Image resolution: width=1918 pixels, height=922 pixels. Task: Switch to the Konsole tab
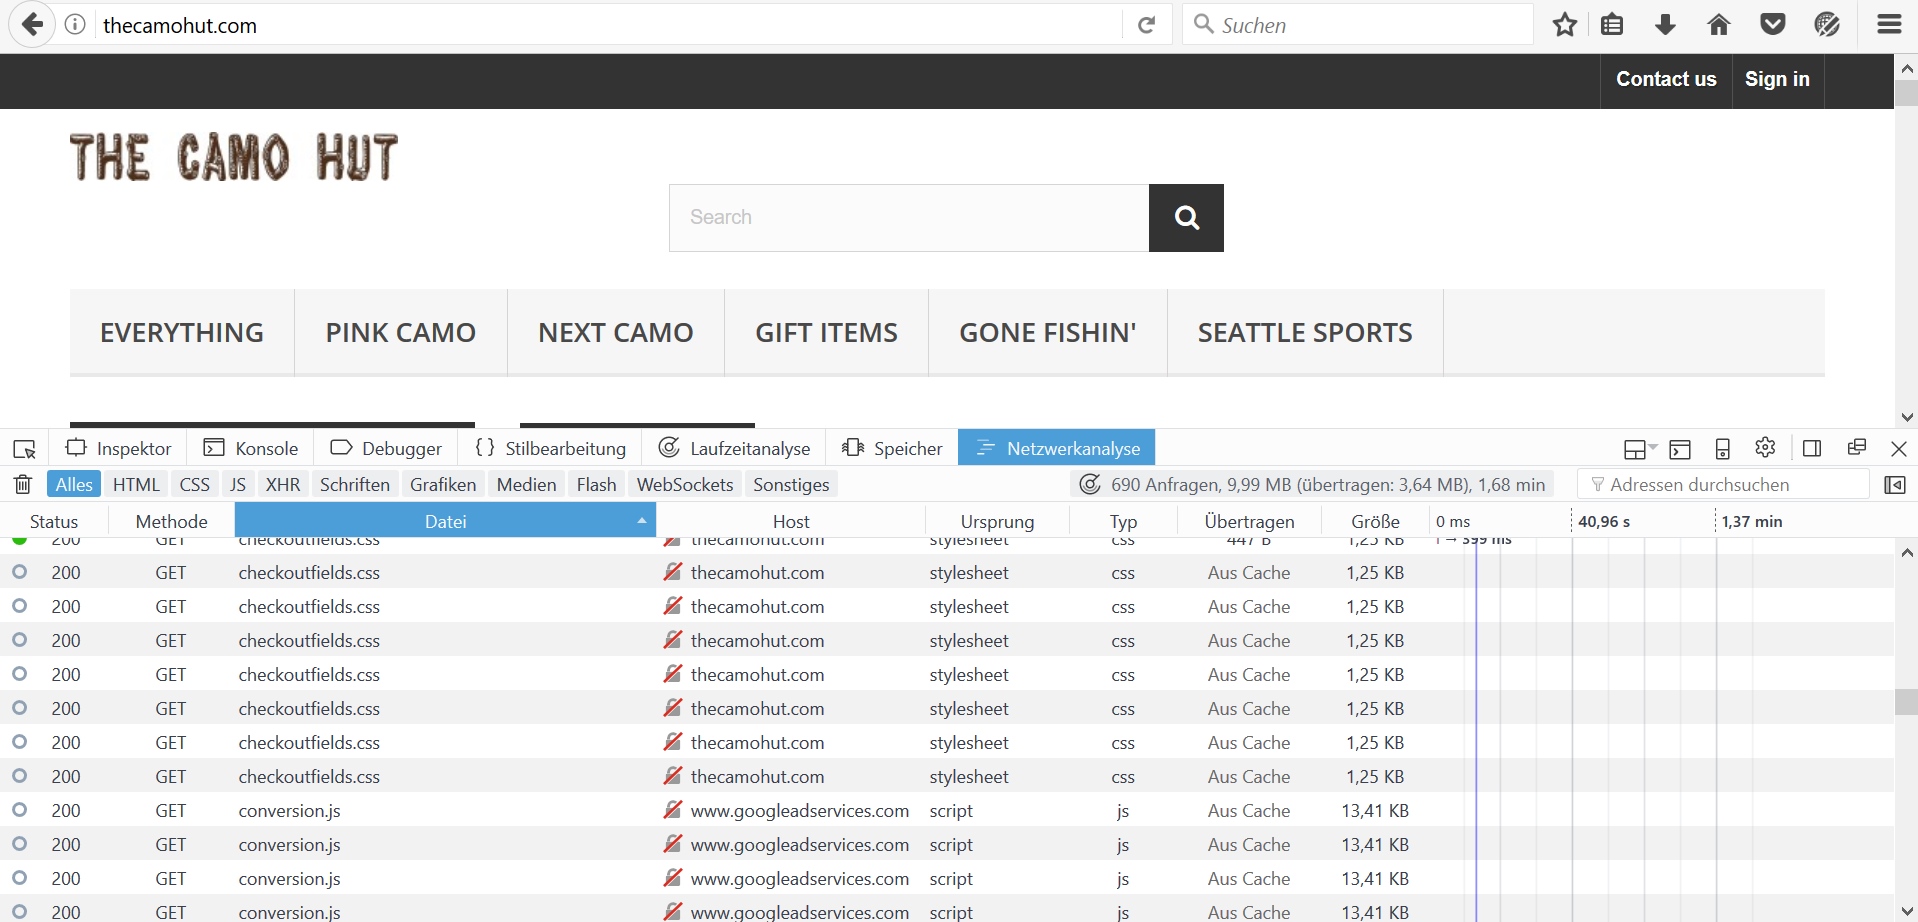pos(251,448)
